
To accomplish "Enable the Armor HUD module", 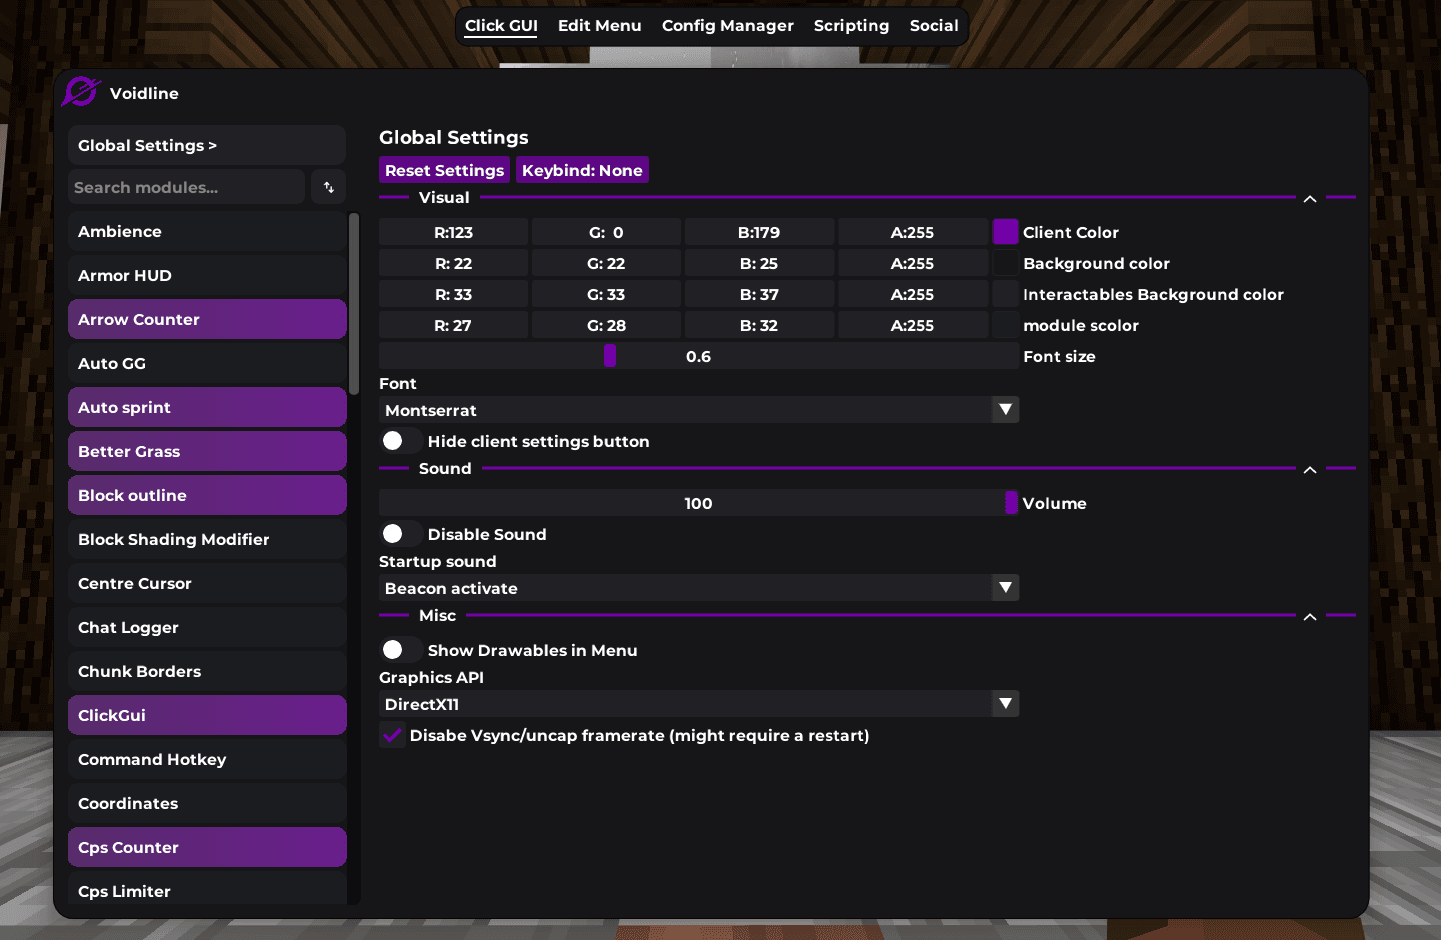I will click(207, 275).
